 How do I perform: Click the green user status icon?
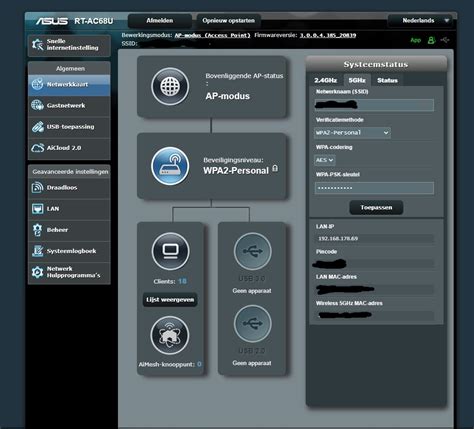coord(431,40)
